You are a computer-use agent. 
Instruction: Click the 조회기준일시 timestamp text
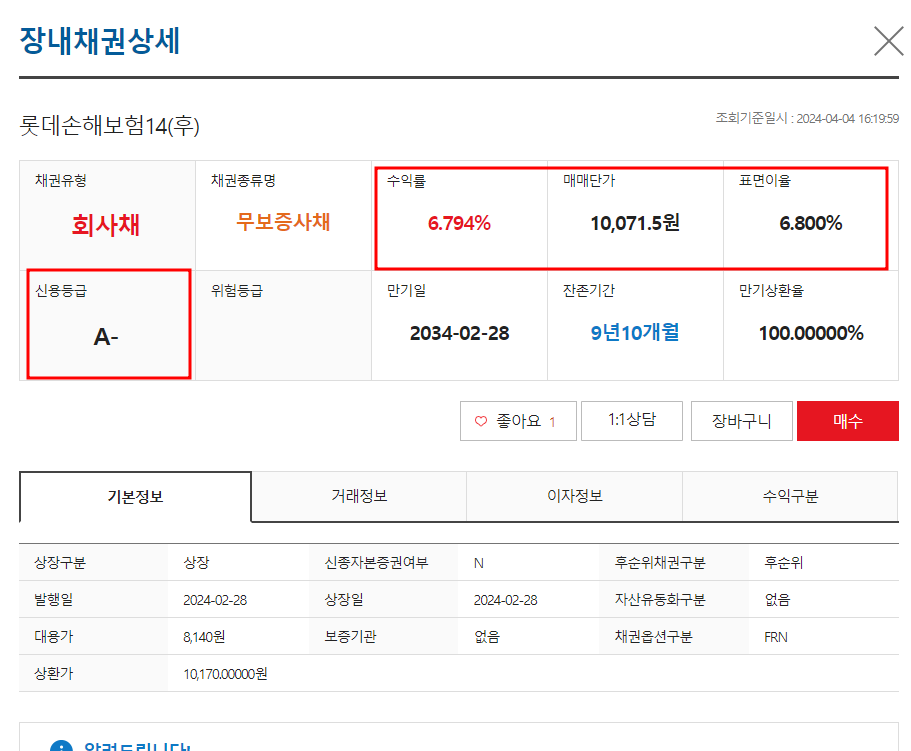[x=807, y=118]
